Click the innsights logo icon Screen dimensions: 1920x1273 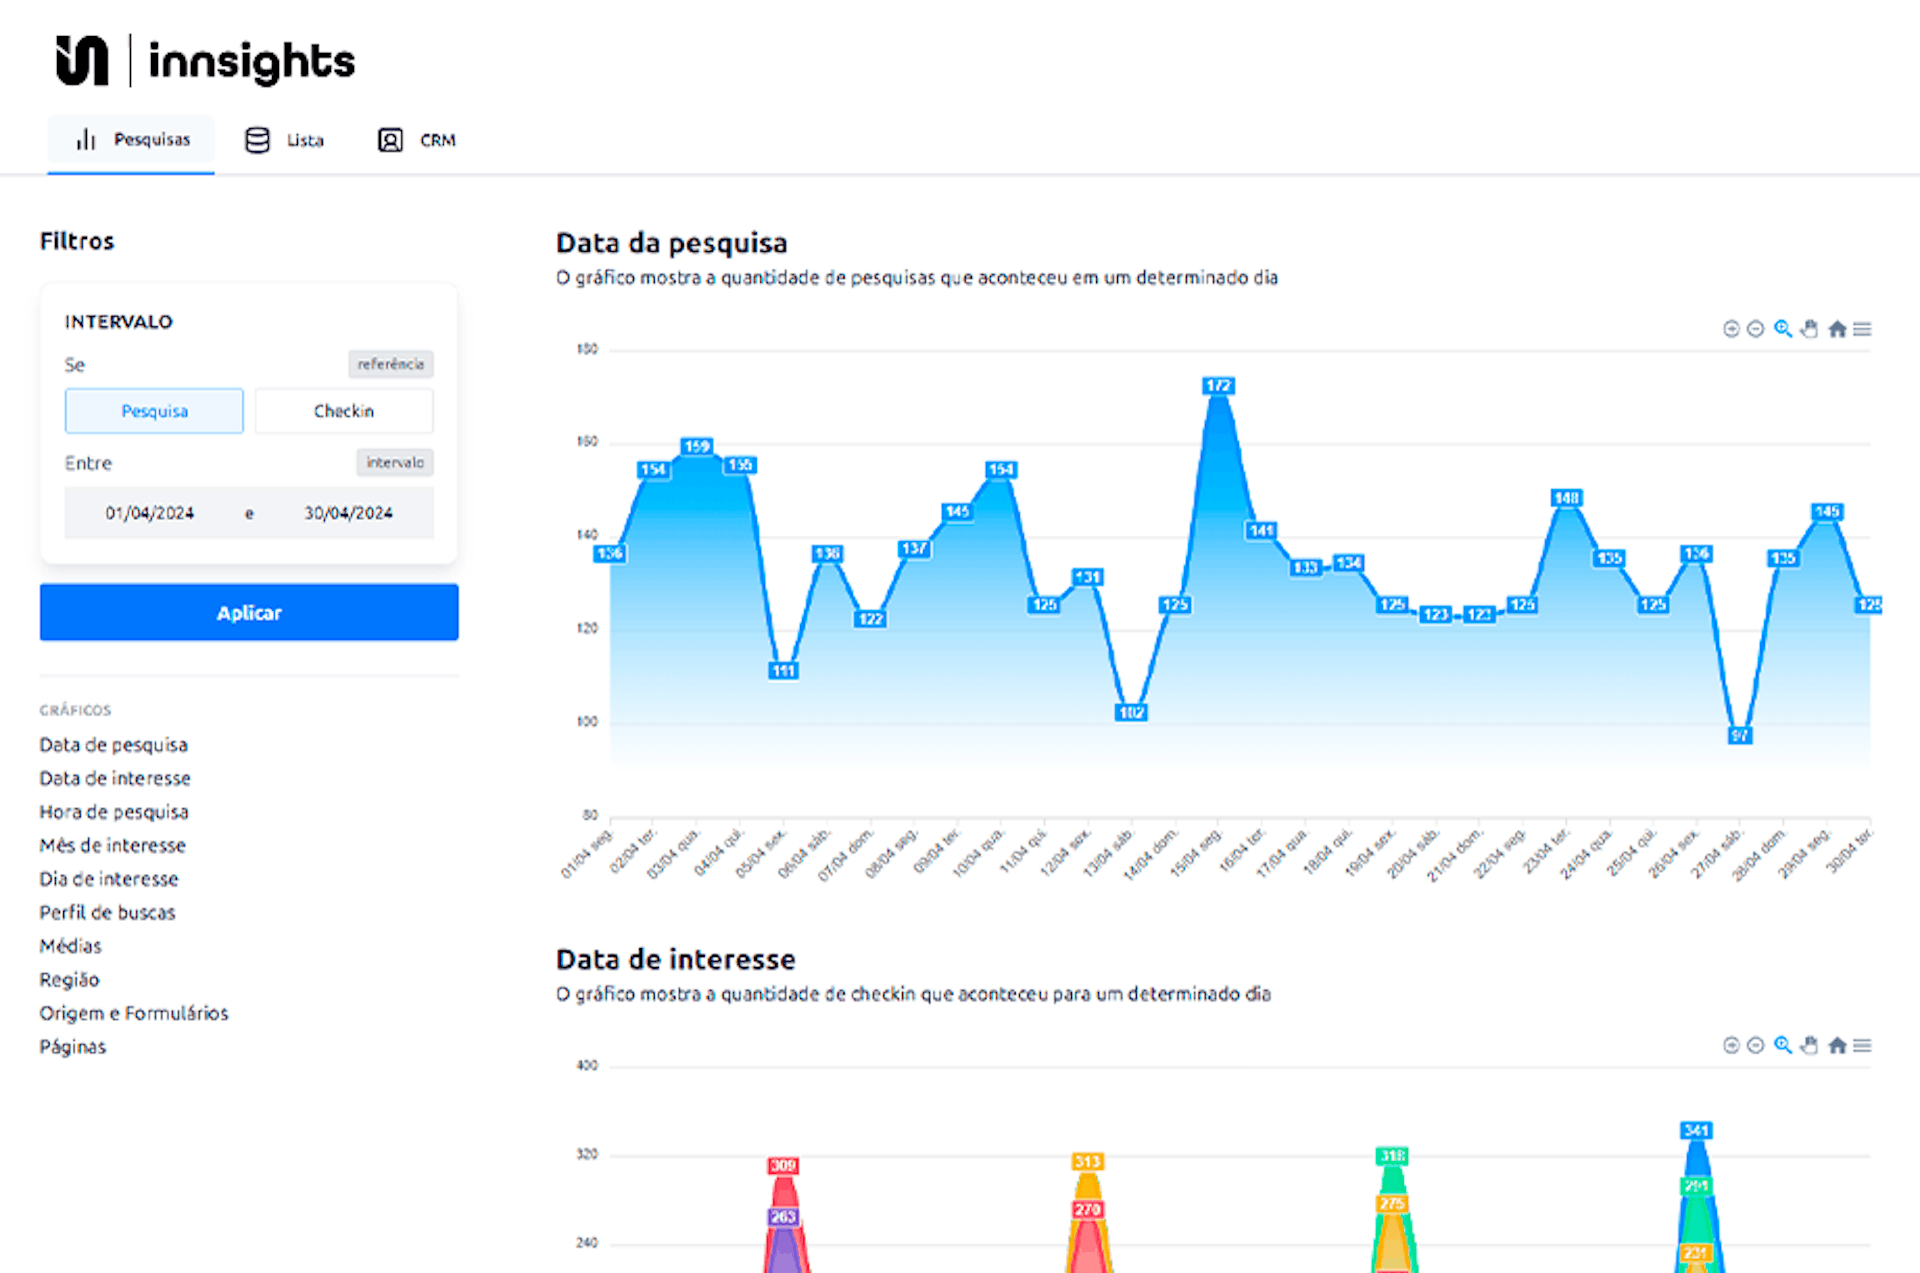(x=84, y=60)
